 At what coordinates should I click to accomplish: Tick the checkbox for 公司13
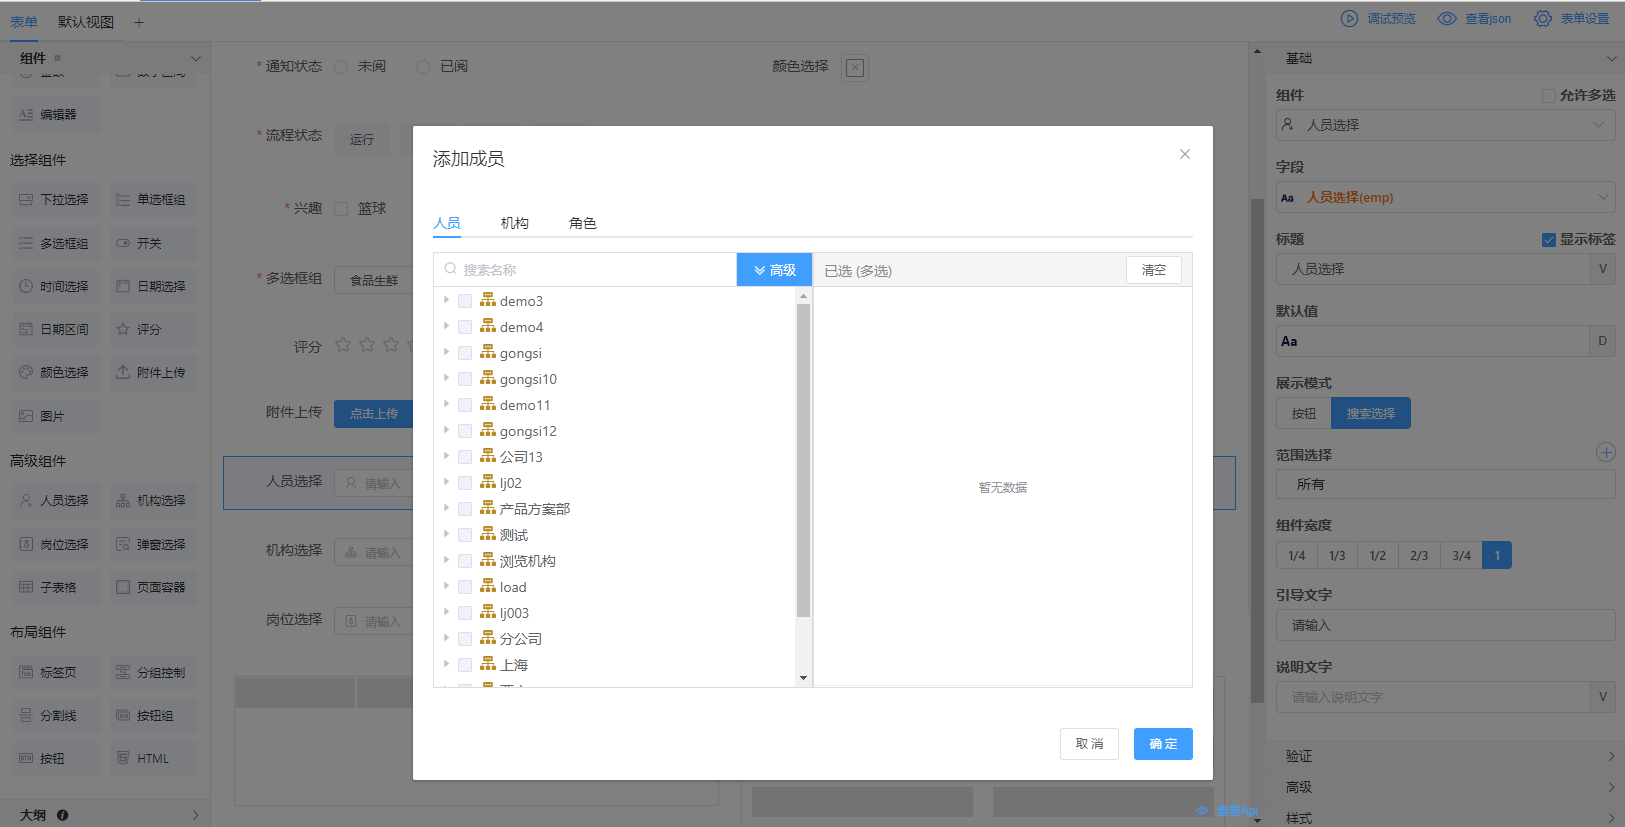pyautogui.click(x=465, y=457)
